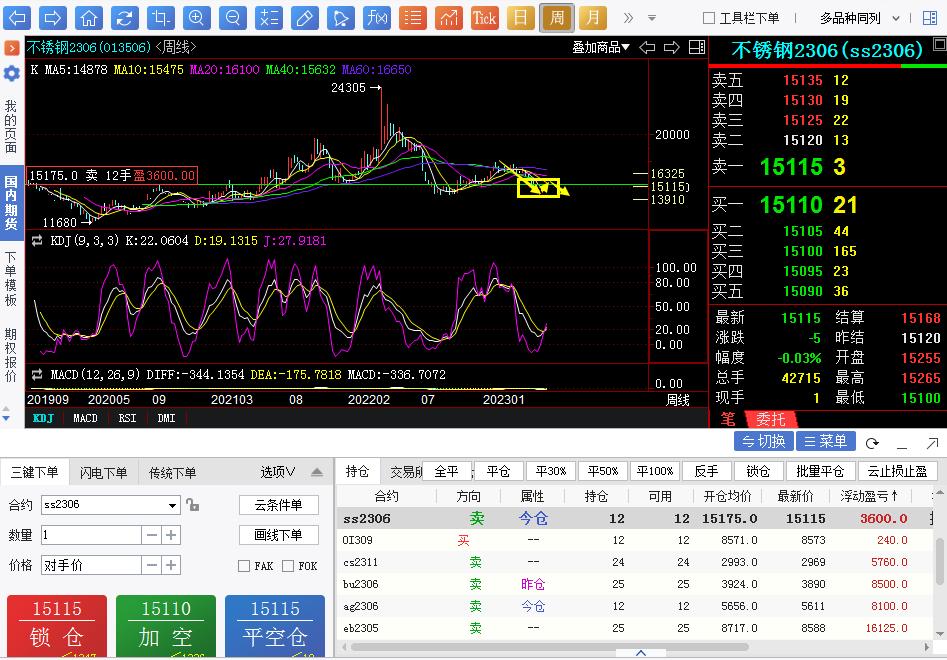Expand the orange sidebar arrow
This screenshot has height=660, width=947.
click(11, 47)
